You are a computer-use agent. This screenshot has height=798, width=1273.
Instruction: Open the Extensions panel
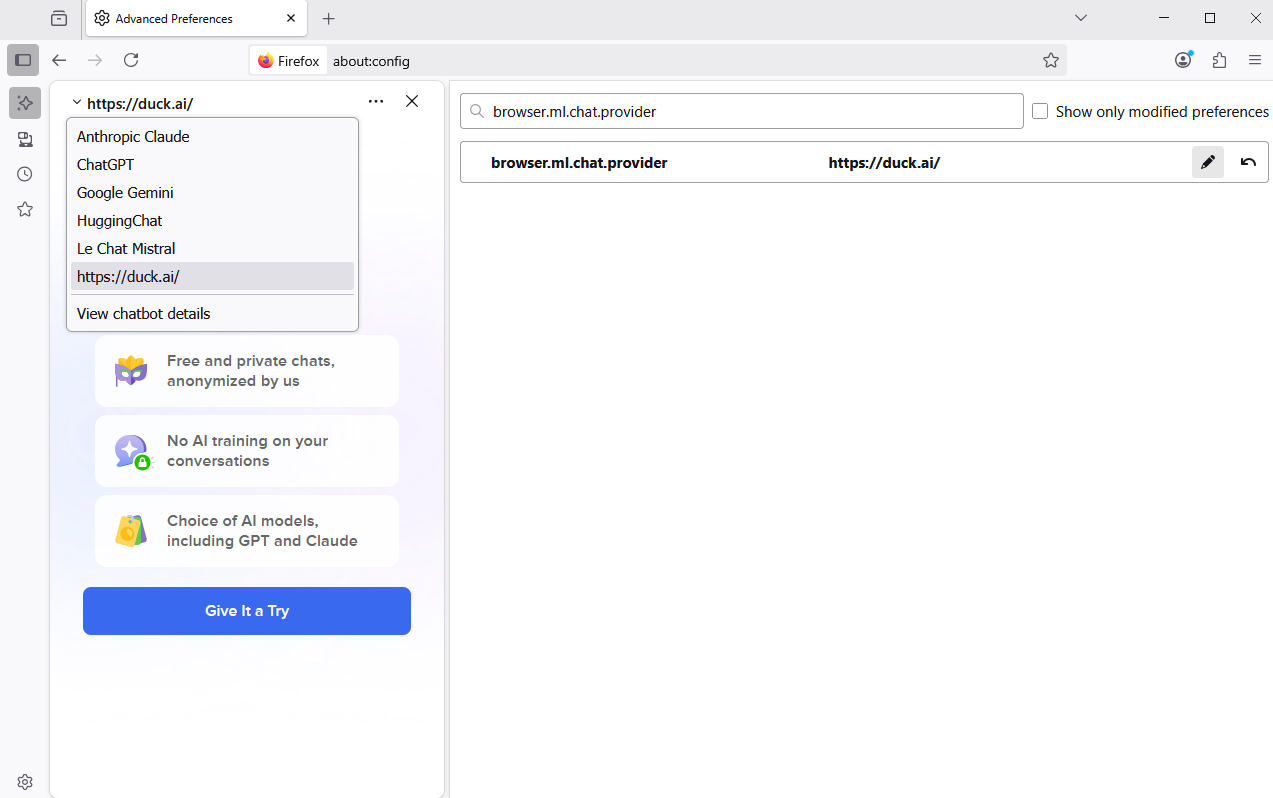[x=1219, y=60]
